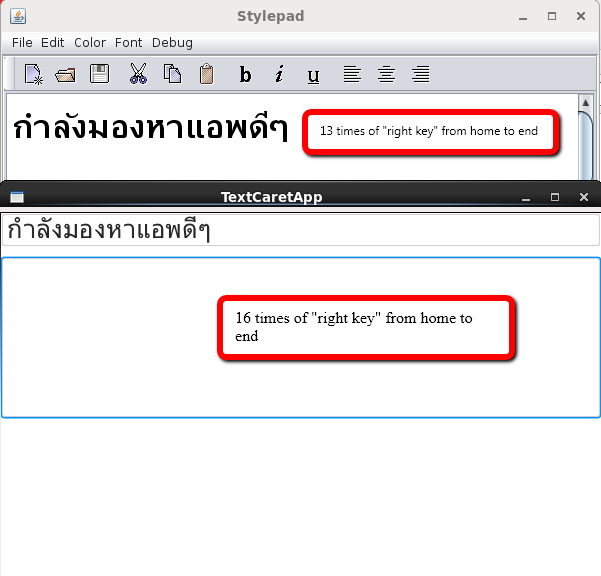Expand the Color menu
Viewport: 601px width, 576px height.
click(x=90, y=43)
